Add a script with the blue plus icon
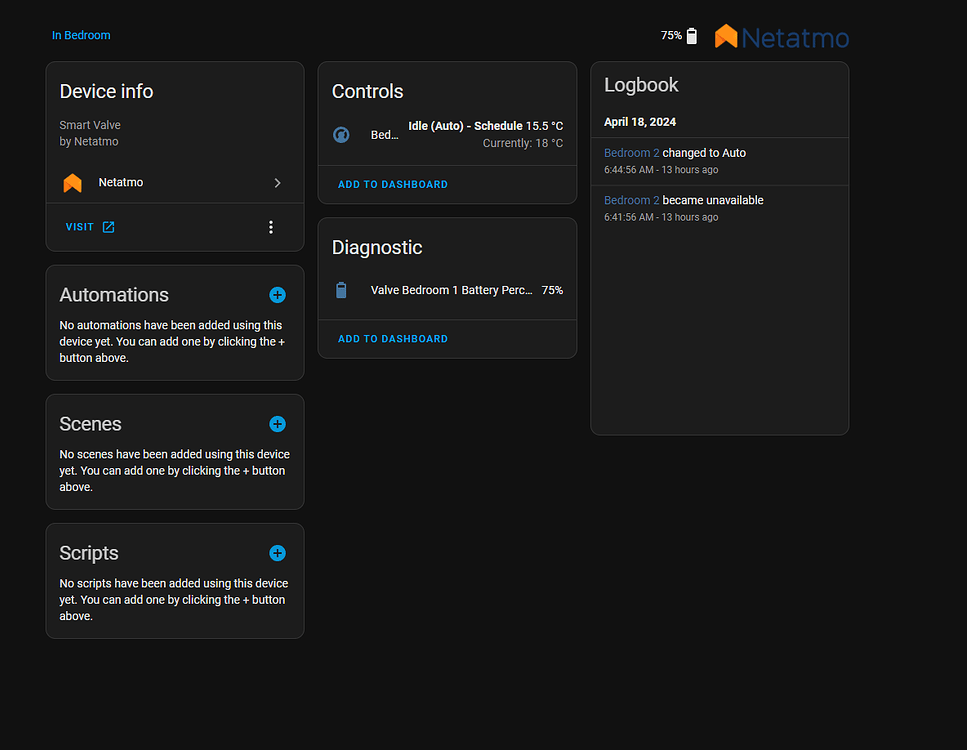This screenshot has height=750, width=967. (x=277, y=553)
